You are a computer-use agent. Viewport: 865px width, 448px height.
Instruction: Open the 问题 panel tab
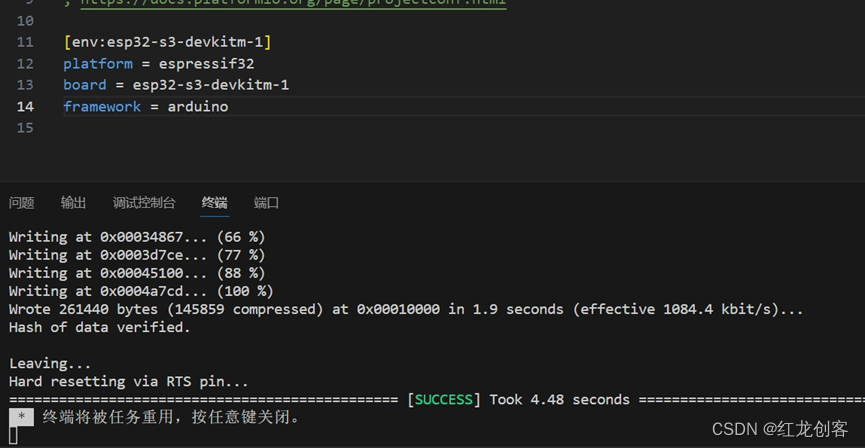22,203
